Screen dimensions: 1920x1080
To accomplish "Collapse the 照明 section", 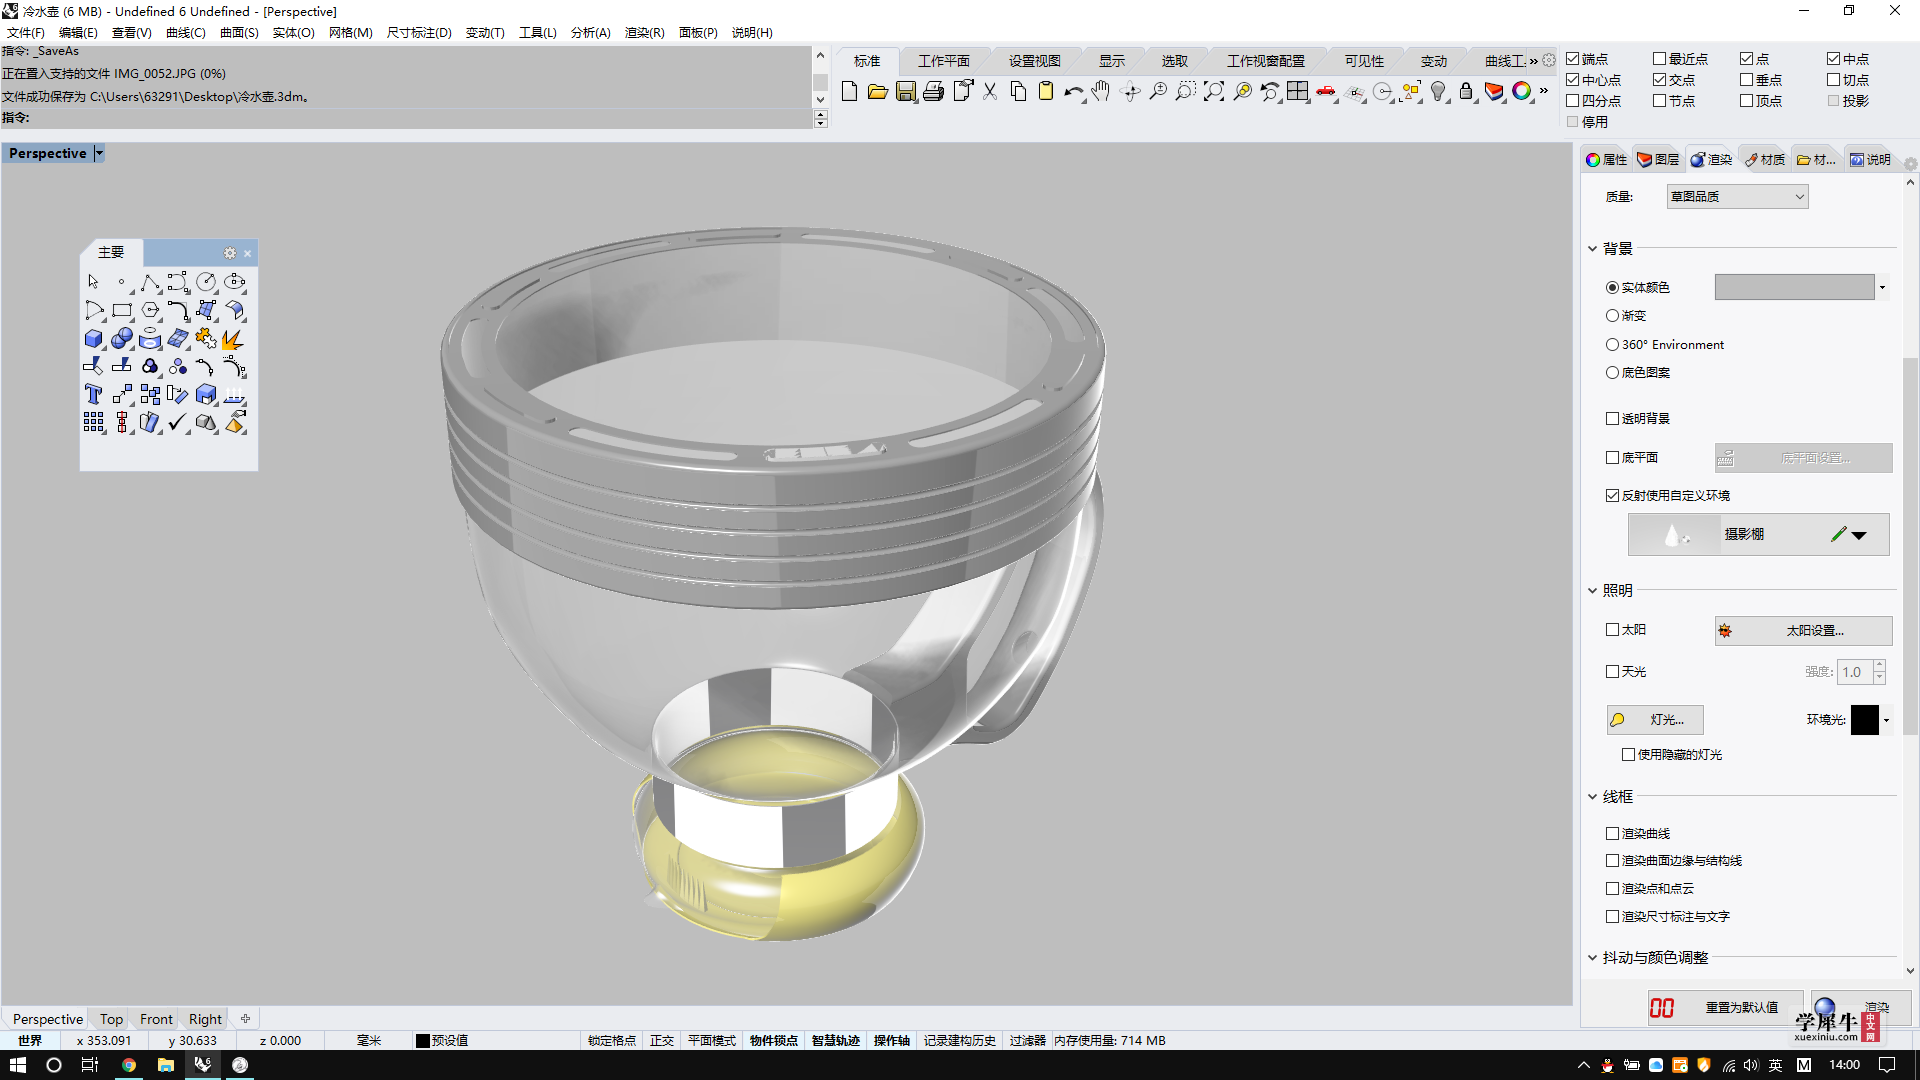I will 1593,591.
